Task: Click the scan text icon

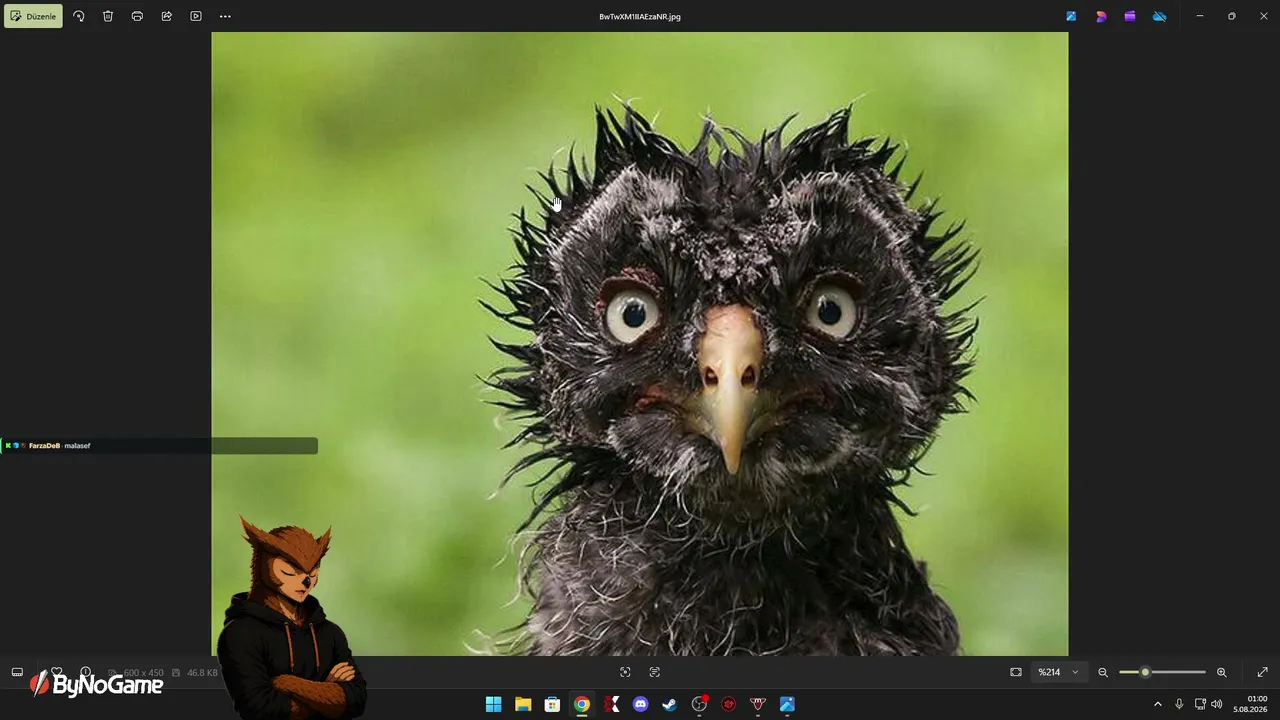Action: coord(655,672)
